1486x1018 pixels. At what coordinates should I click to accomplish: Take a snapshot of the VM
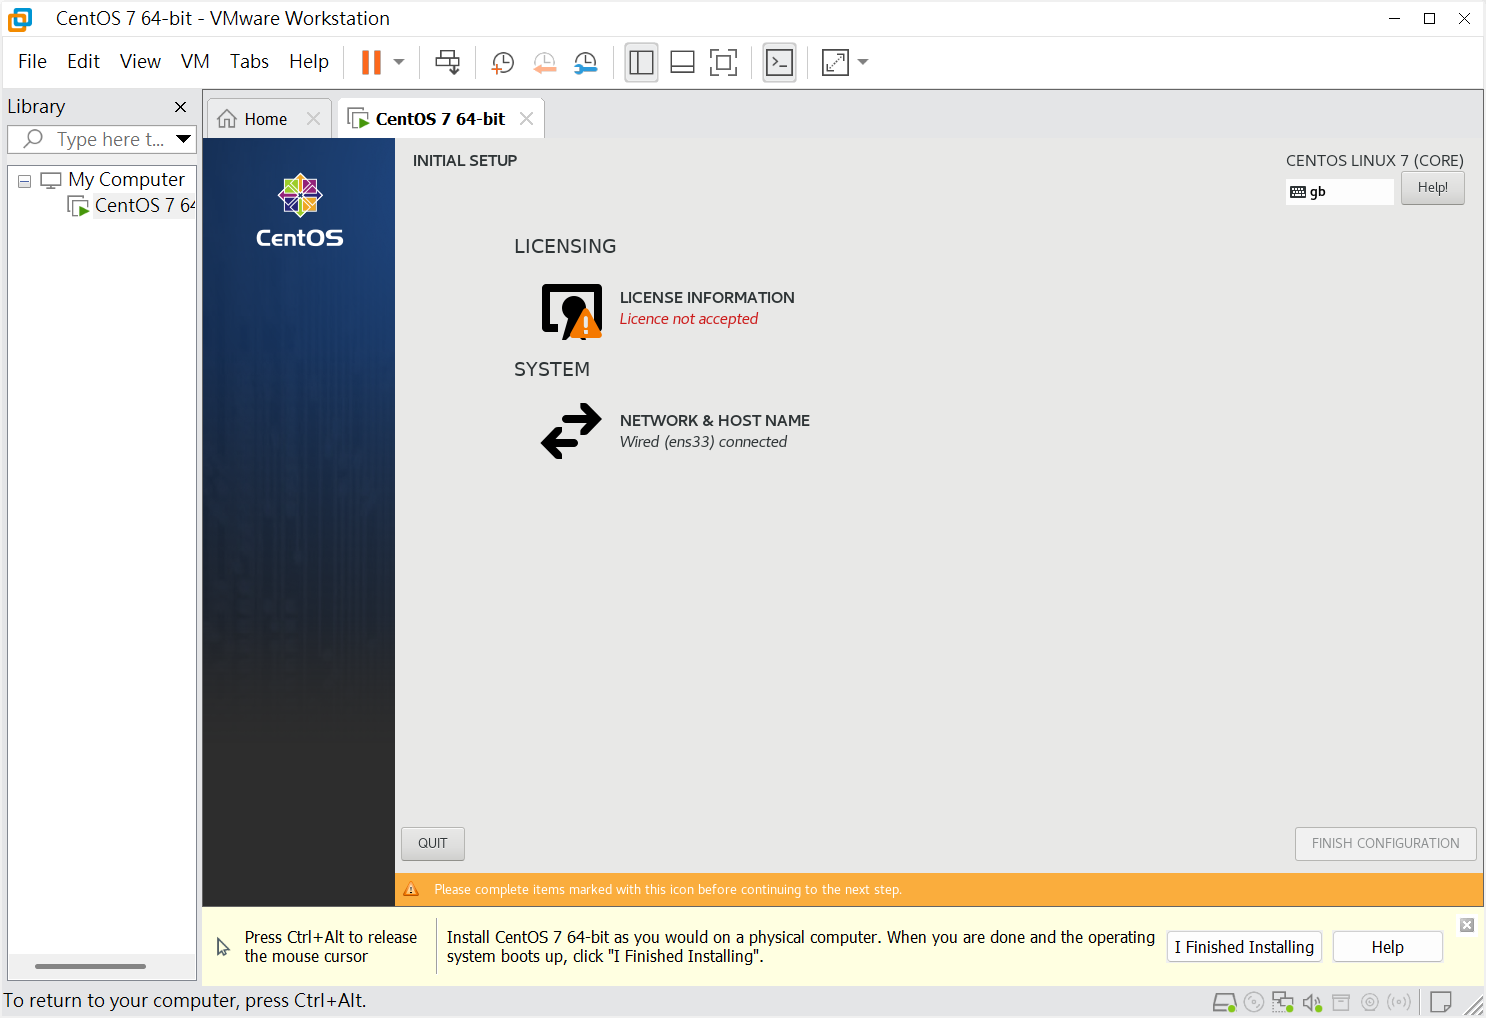coord(502,62)
